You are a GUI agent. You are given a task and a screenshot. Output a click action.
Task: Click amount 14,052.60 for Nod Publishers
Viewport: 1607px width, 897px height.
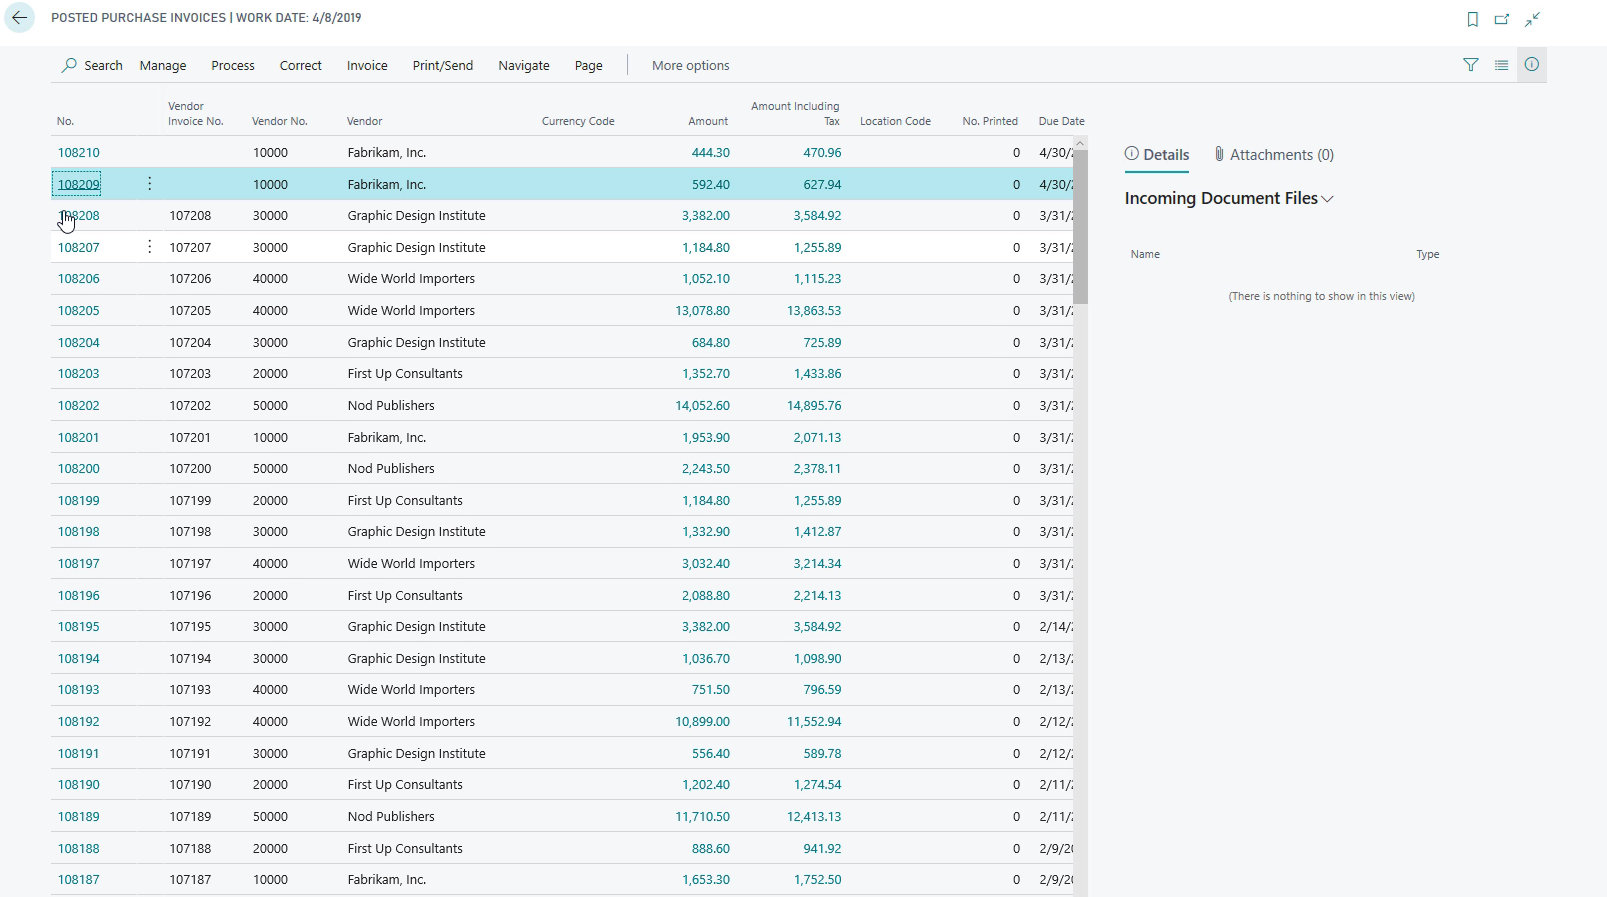(702, 406)
